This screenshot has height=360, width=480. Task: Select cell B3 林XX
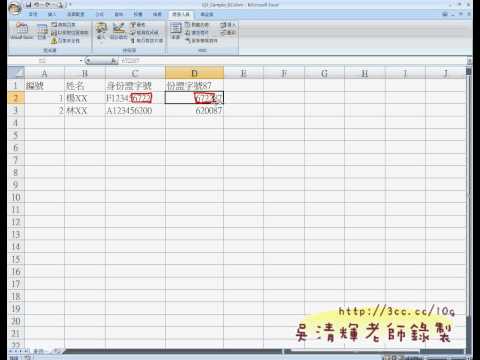(x=85, y=110)
